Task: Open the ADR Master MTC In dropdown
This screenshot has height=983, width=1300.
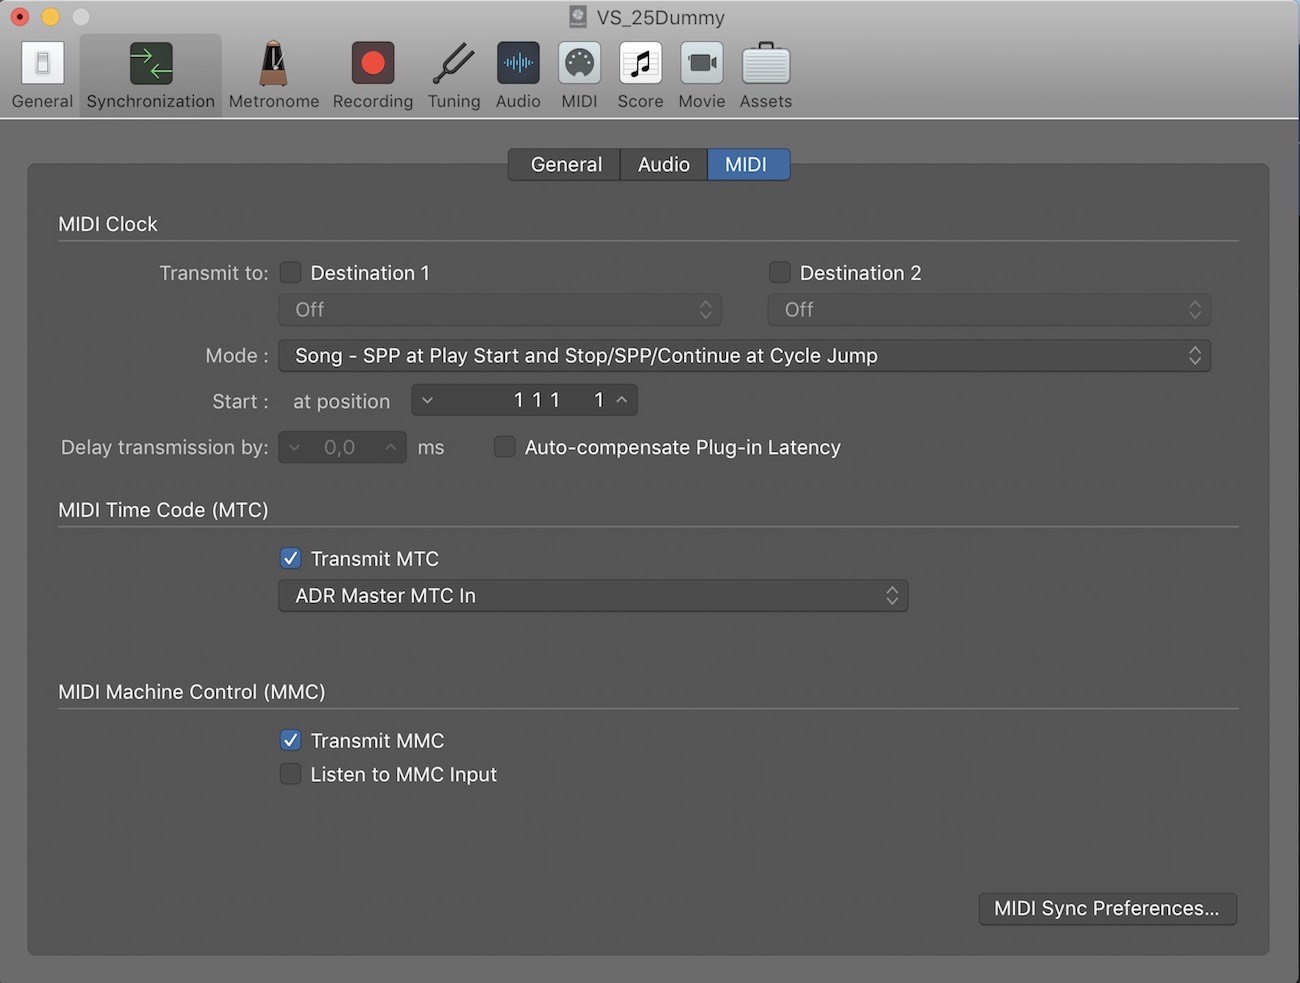Action: [x=593, y=596]
